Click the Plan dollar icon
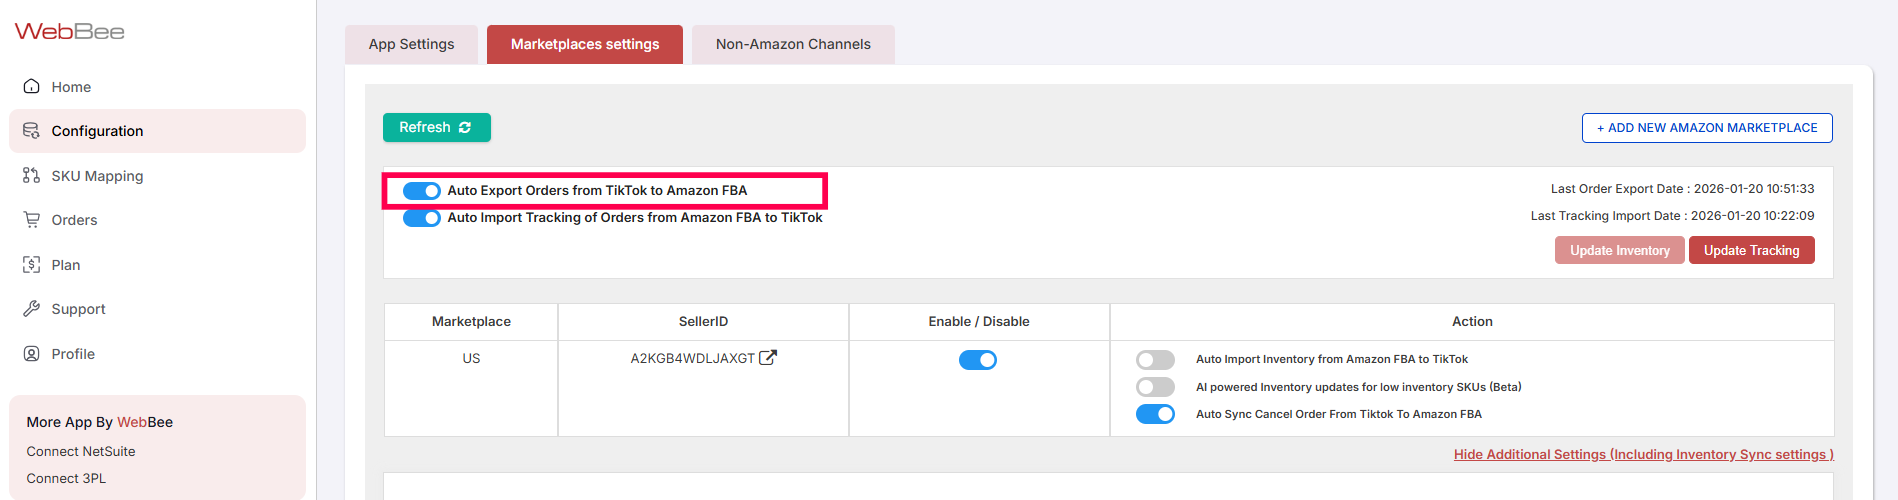Viewport: 1898px width, 500px height. (32, 265)
